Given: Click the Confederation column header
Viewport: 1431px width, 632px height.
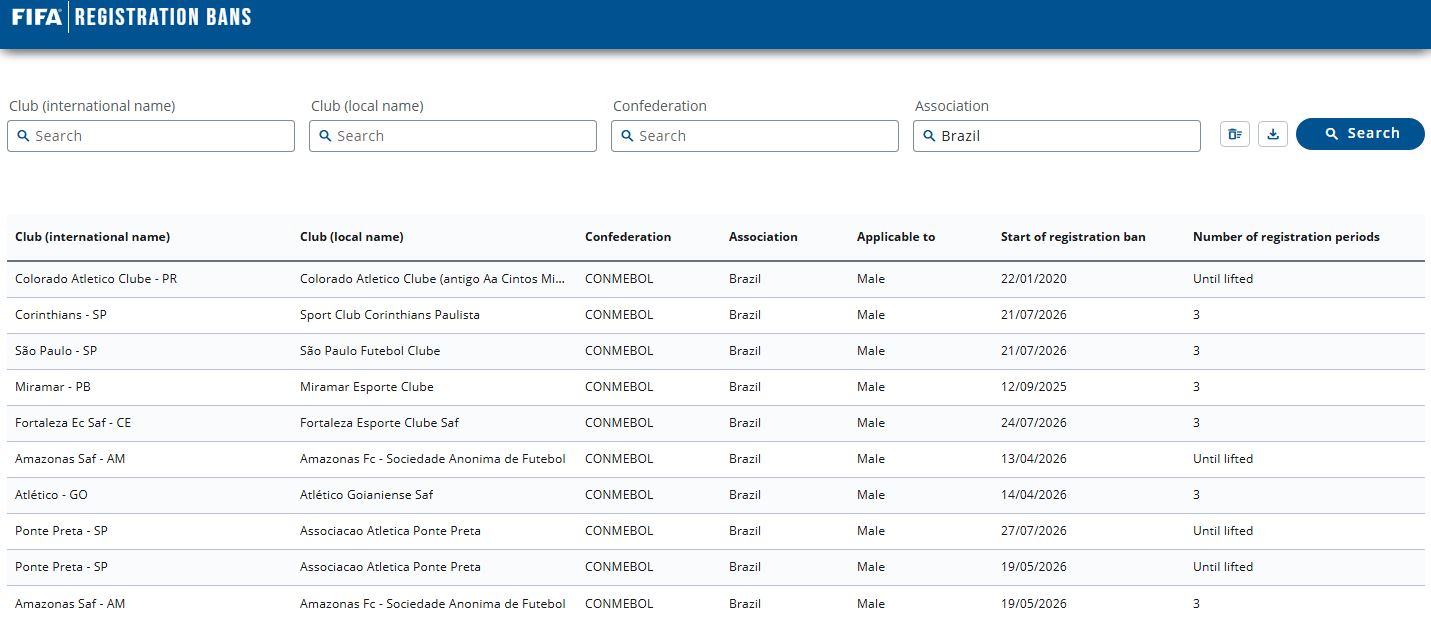Looking at the screenshot, I should click(628, 237).
